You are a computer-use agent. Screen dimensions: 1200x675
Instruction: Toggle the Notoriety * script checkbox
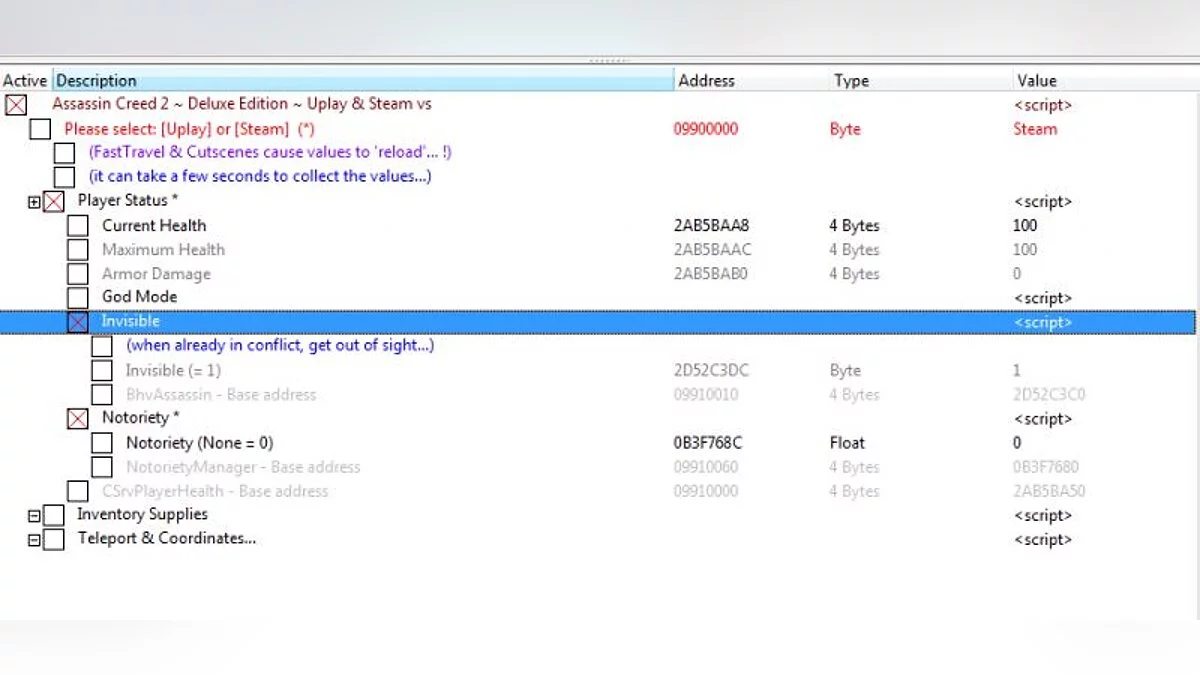78,419
